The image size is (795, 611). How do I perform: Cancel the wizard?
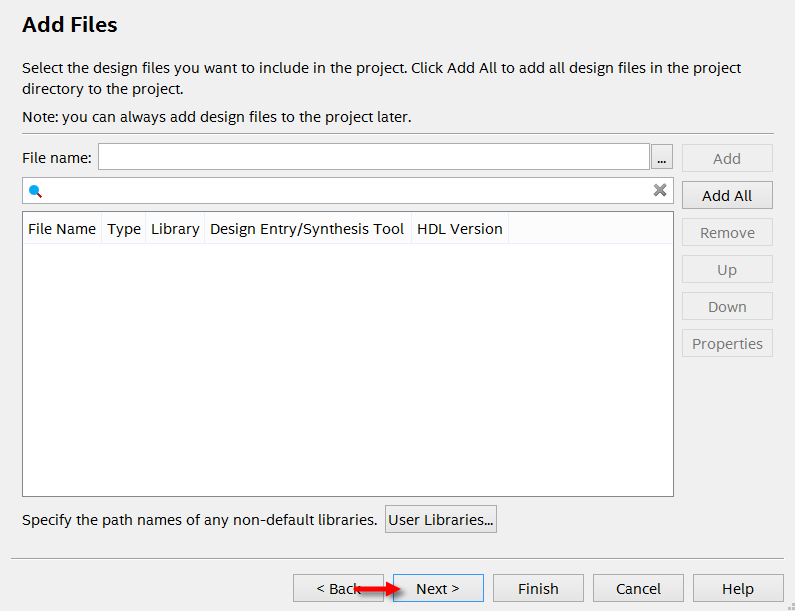click(x=638, y=588)
